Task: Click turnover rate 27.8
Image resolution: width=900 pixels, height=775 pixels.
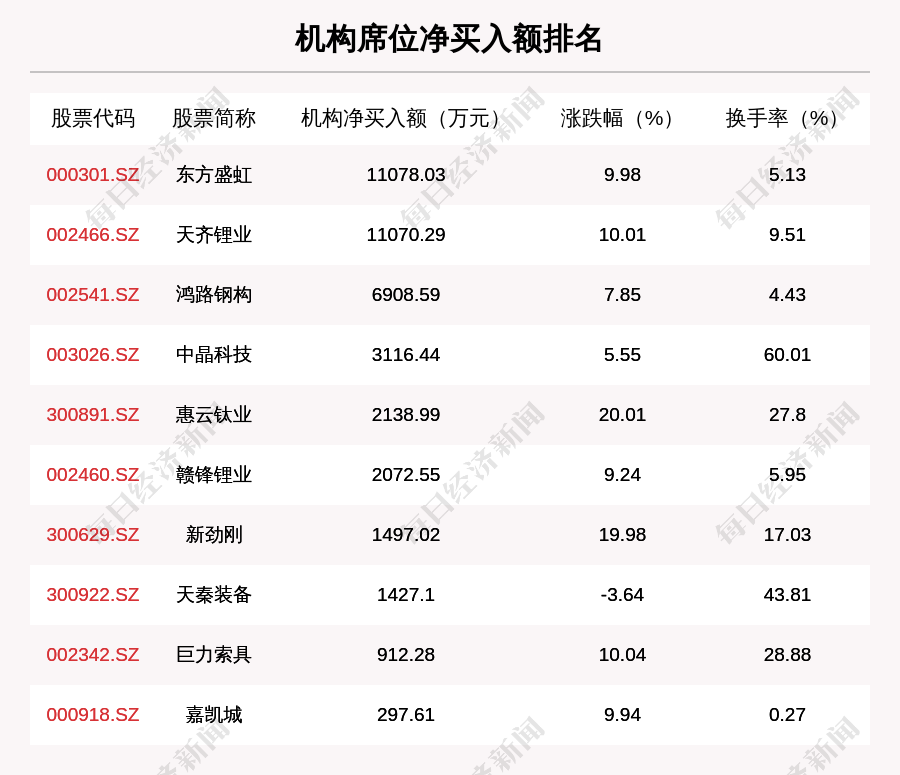Action: 787,414
